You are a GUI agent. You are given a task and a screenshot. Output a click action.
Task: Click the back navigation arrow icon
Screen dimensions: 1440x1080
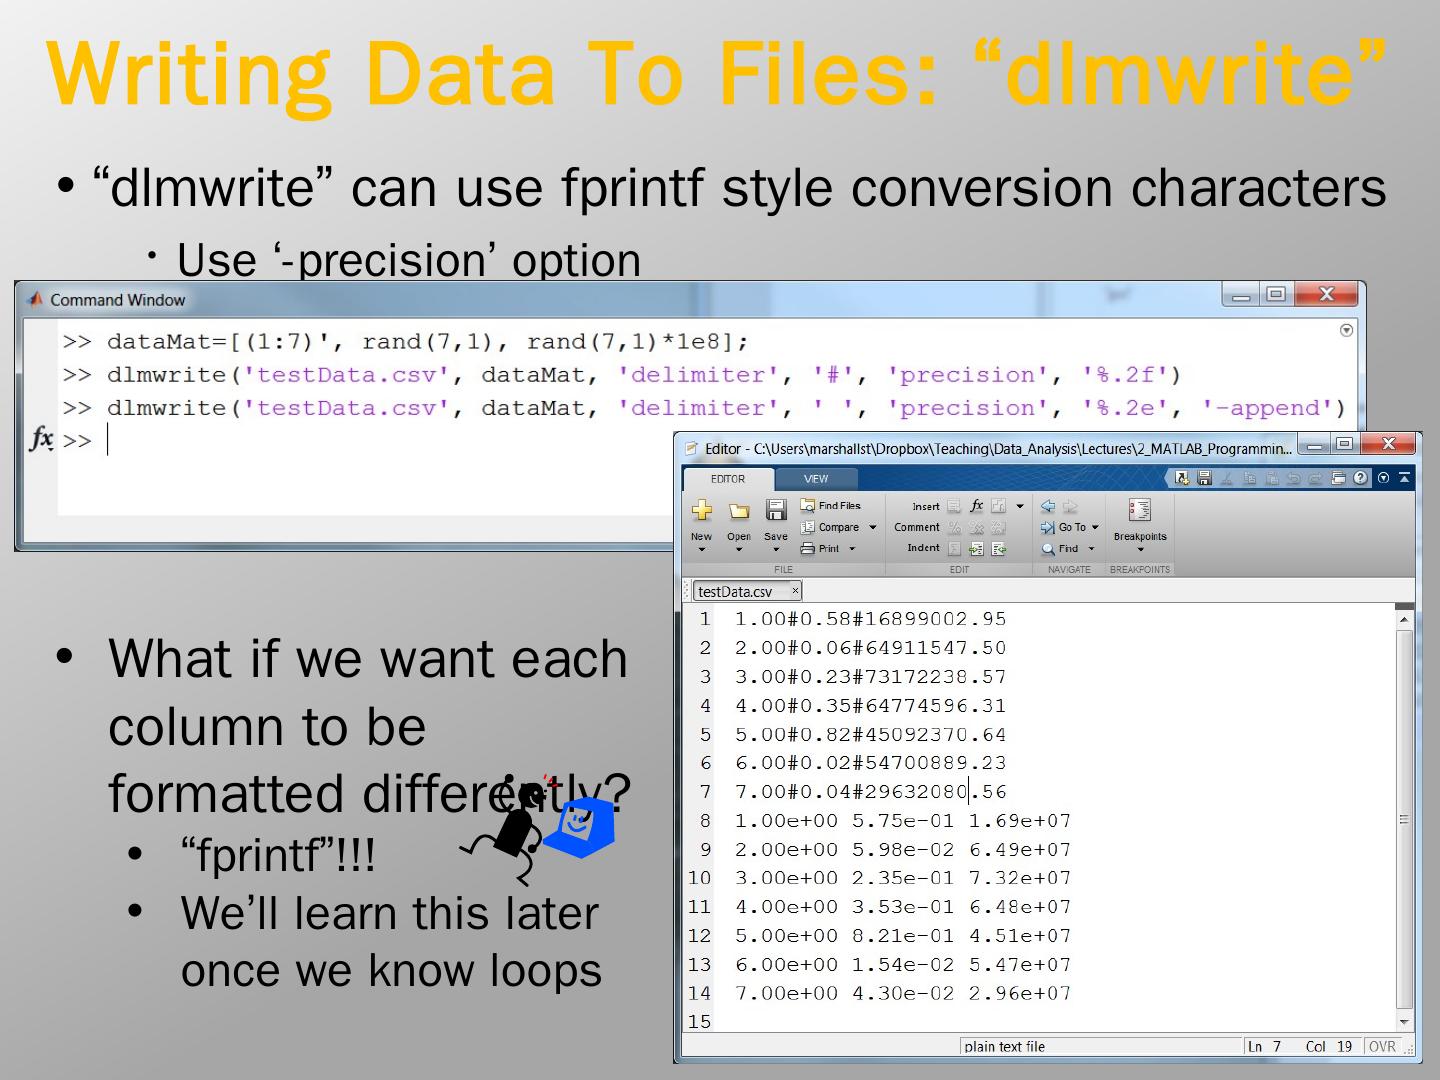[1048, 506]
